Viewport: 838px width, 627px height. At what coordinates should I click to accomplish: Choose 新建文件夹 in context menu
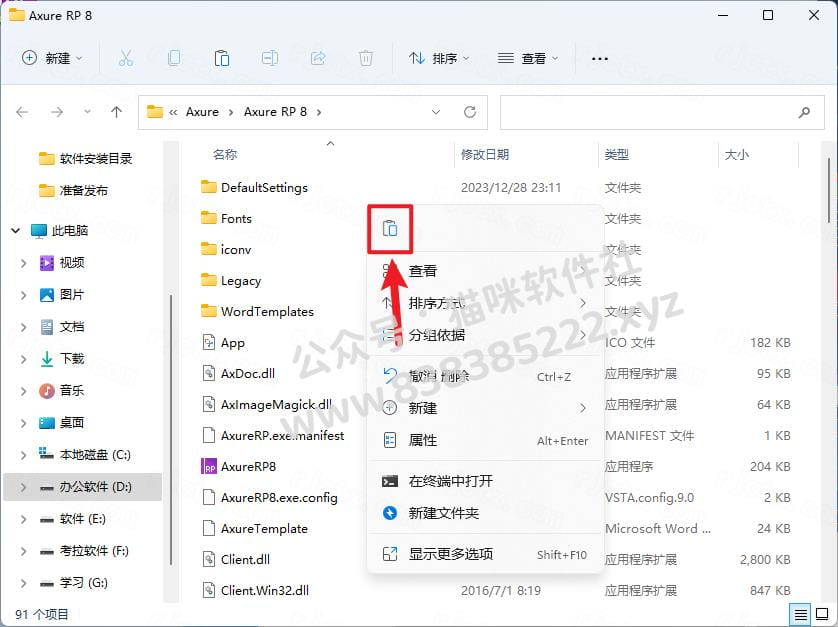[x=485, y=513]
